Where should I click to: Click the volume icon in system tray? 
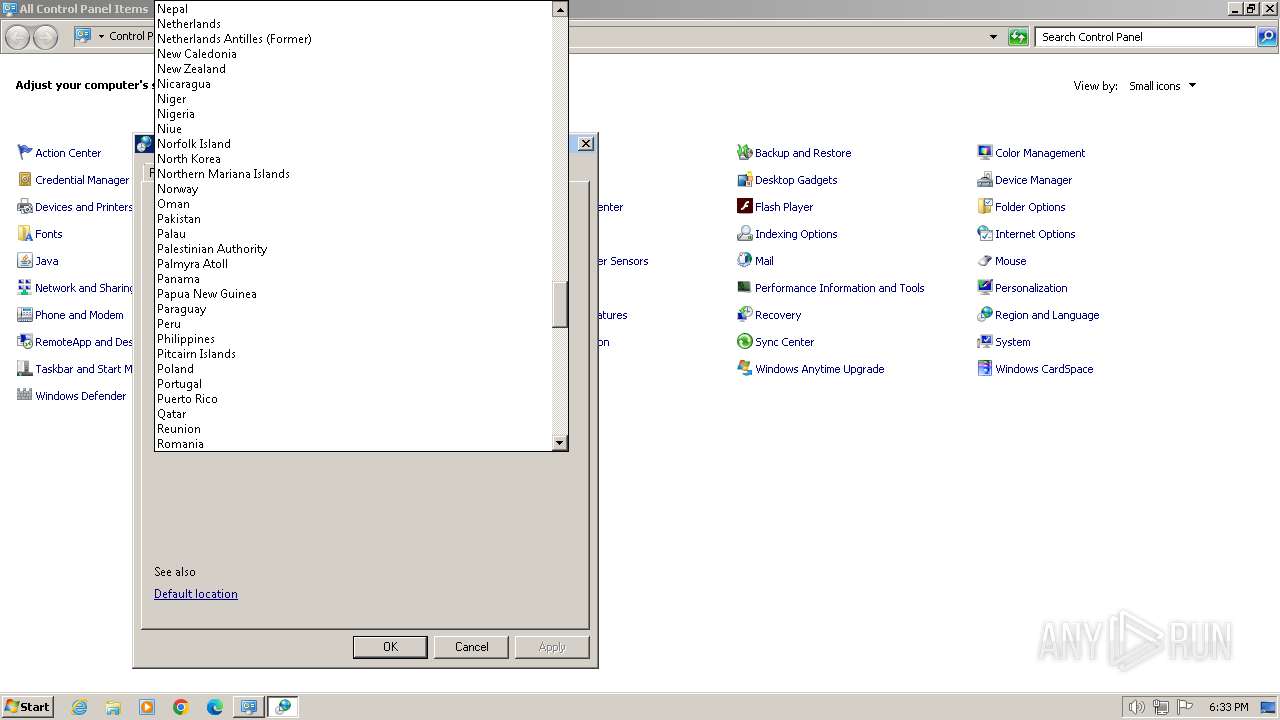click(1136, 707)
